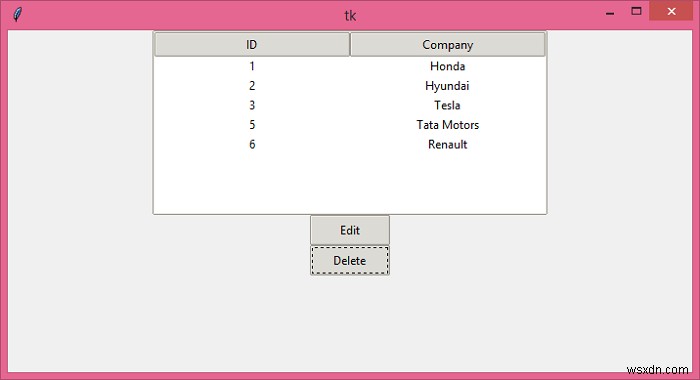This screenshot has height=380, width=700.
Task: Click the Company column header
Action: pyautogui.click(x=448, y=45)
